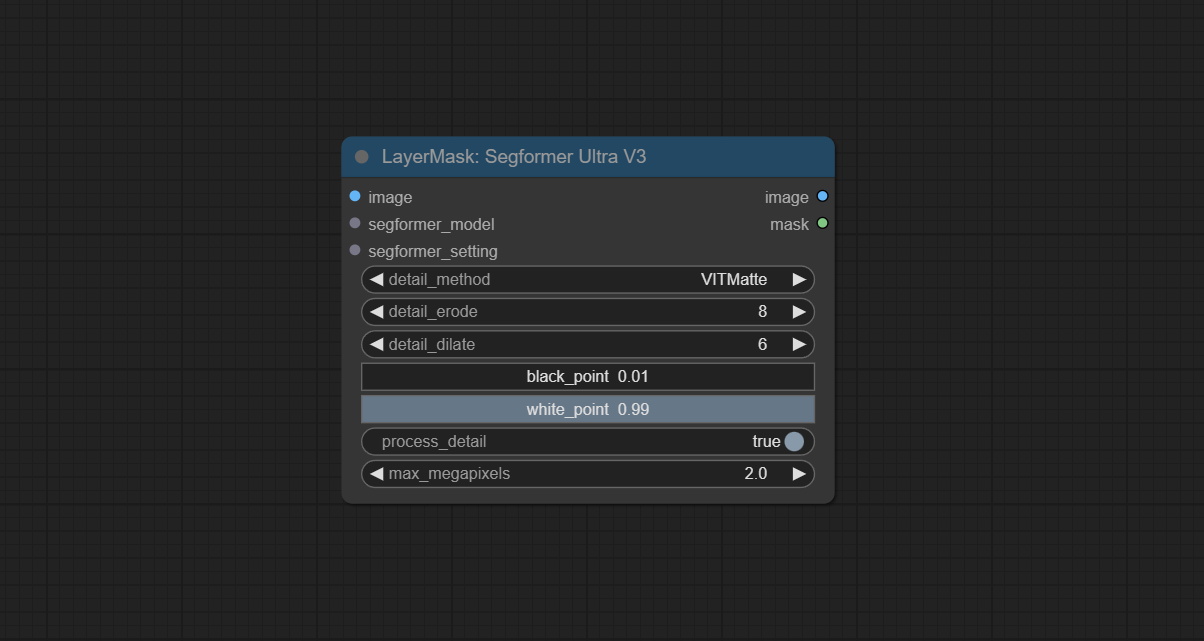Viewport: 1204px width, 641px height.
Task: Click the LayerMask: Segformer Ultra V3 title
Action: [x=514, y=157]
